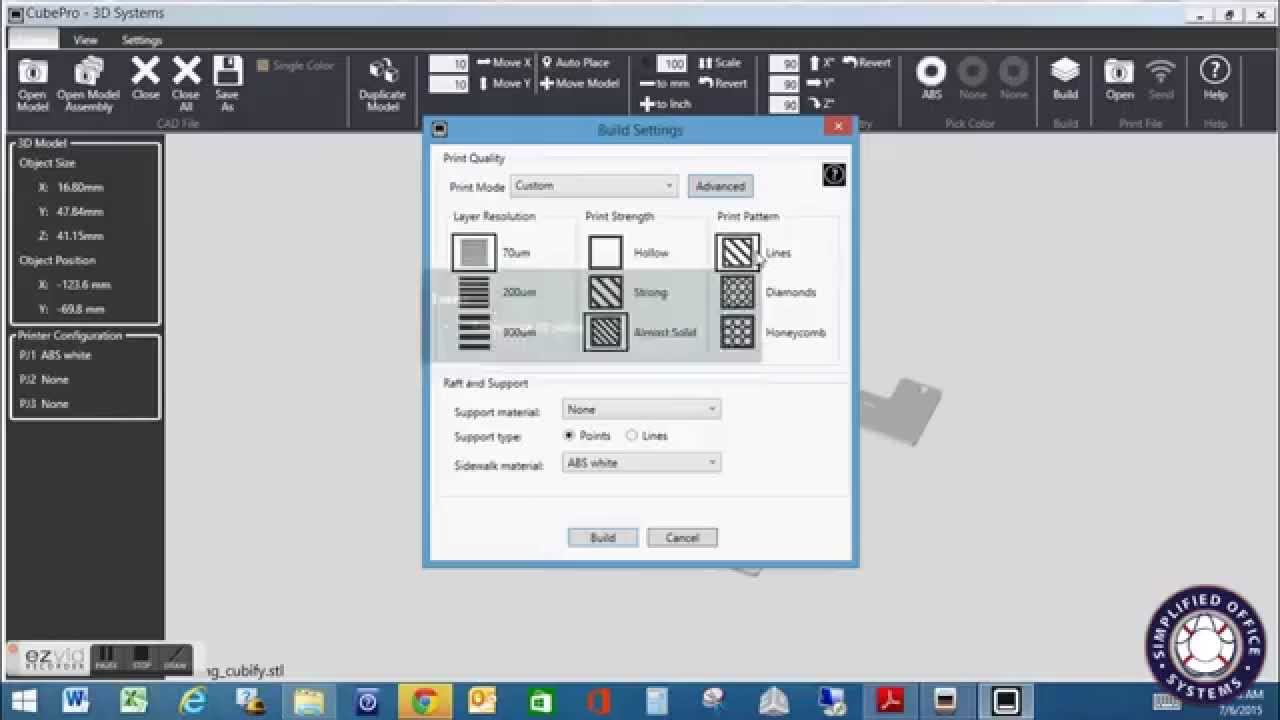Switch to the View tab
The width and height of the screenshot is (1280, 720).
(85, 40)
